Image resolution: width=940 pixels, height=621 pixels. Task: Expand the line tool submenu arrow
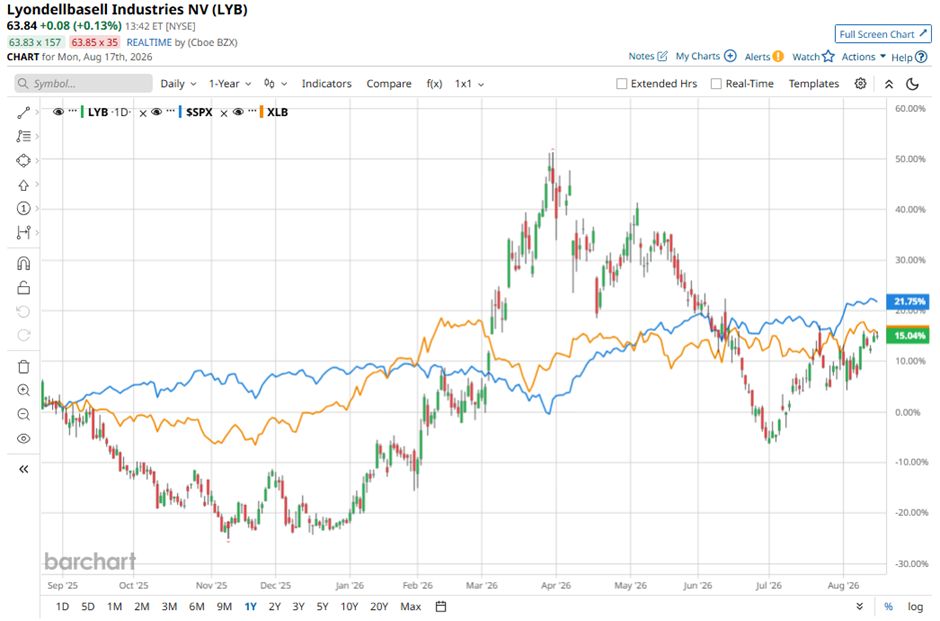[37, 113]
